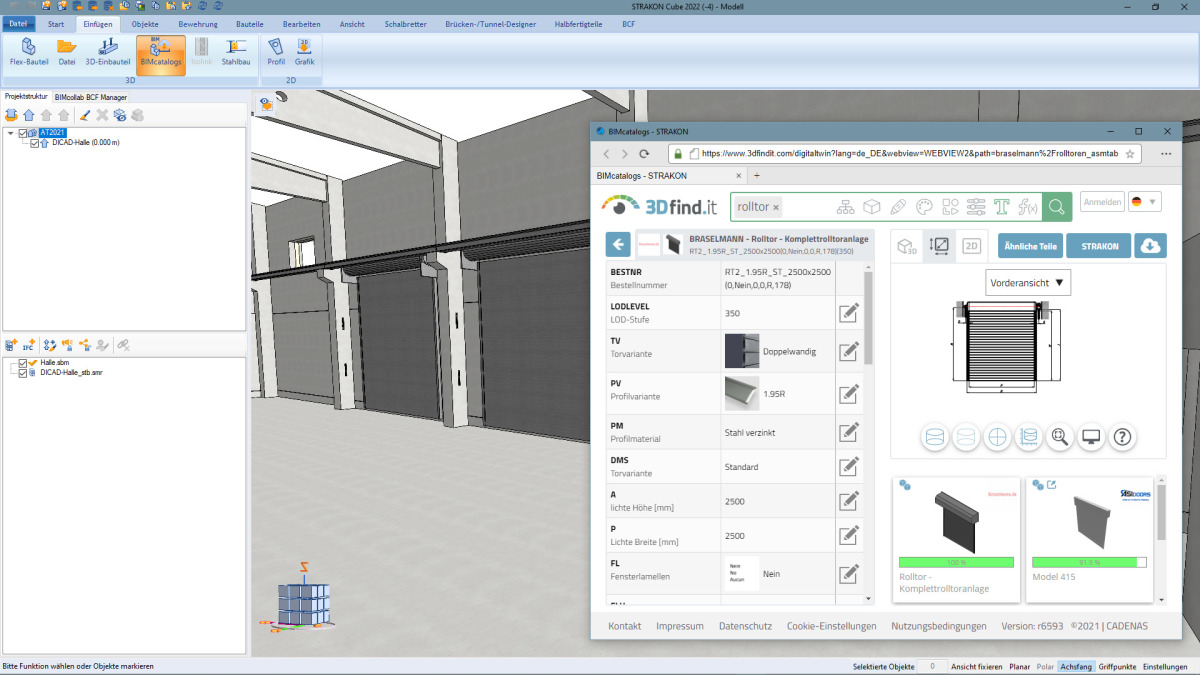Collapse the AT2021 tree node
Image resolution: width=1200 pixels, height=675 pixels.
(10, 133)
